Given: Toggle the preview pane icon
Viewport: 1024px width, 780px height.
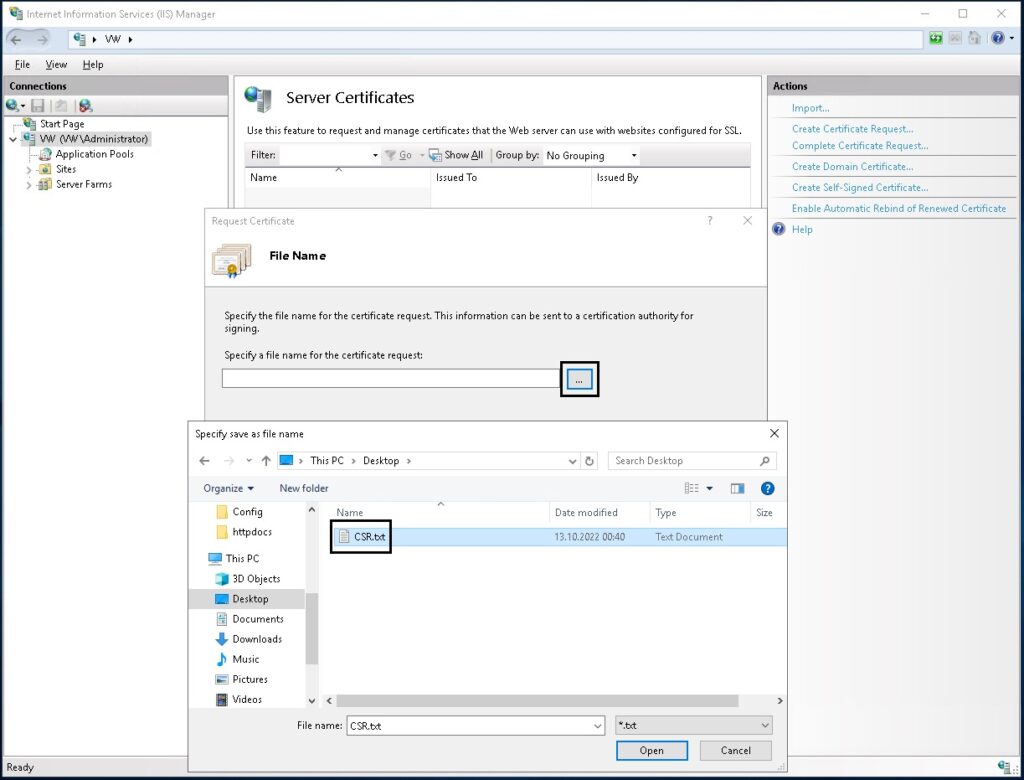Looking at the screenshot, I should point(738,488).
